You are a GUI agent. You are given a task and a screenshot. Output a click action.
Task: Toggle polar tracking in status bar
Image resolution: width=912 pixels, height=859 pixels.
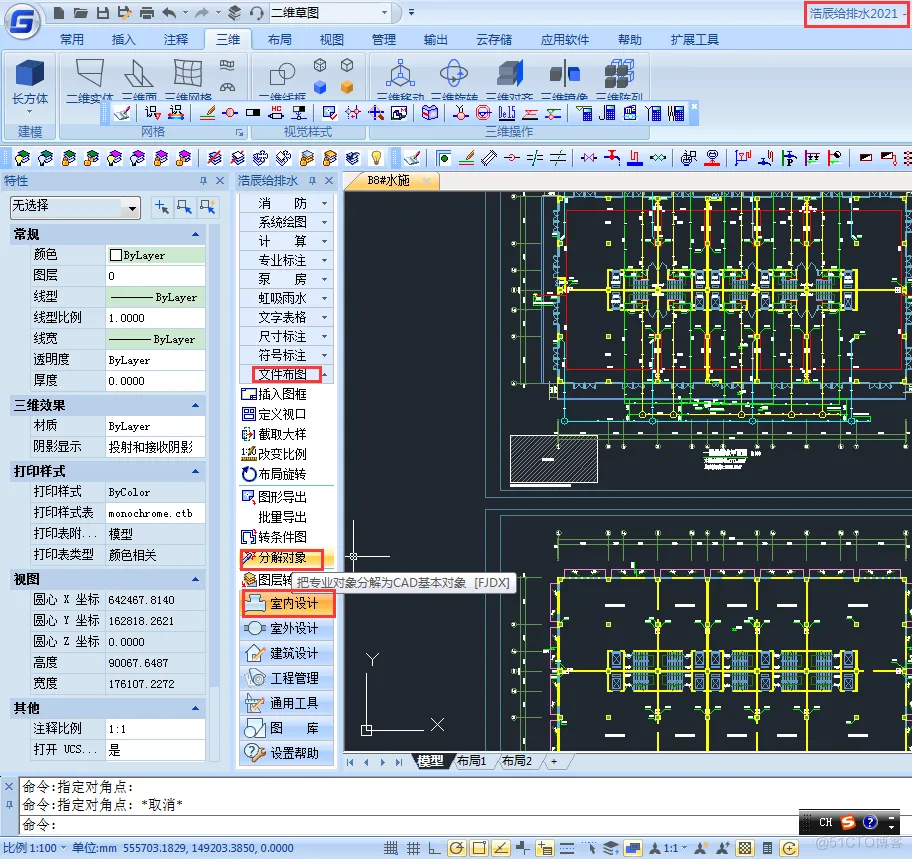[457, 848]
